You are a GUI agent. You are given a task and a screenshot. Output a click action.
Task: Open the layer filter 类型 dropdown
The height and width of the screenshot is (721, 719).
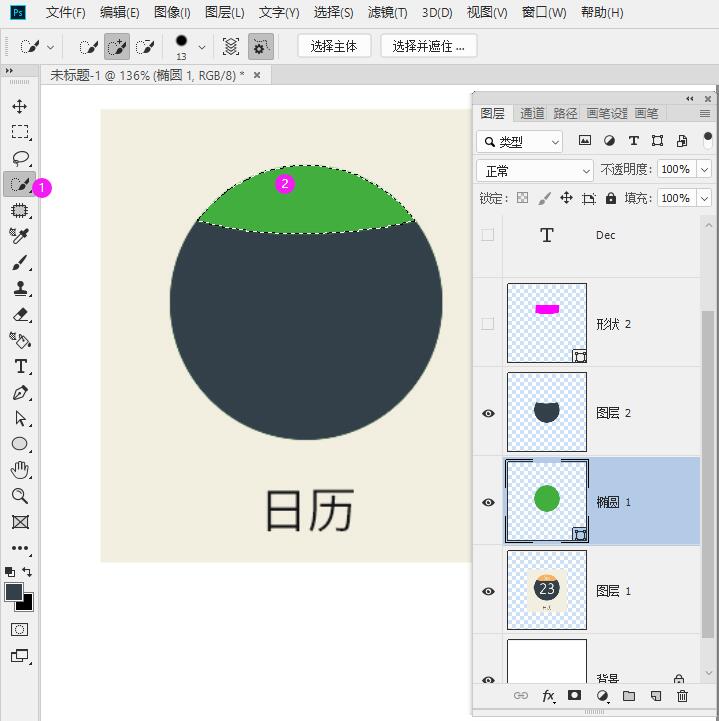click(519, 142)
